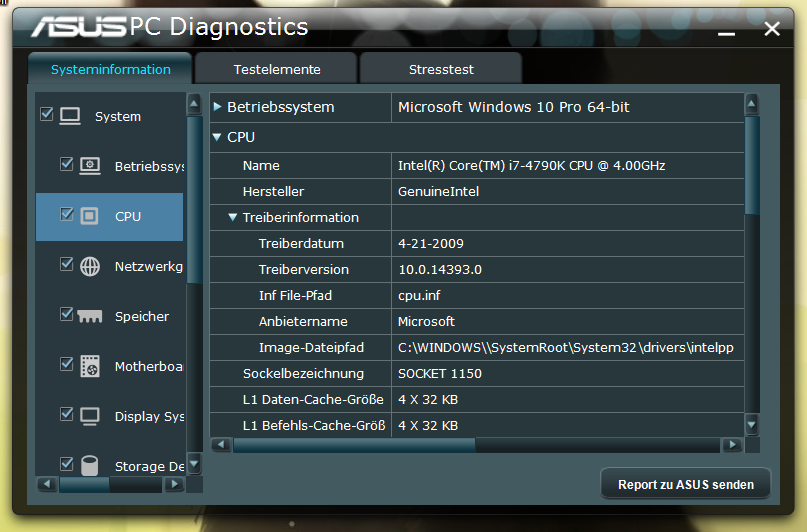The image size is (807, 532).
Task: Click sidebar vertical scrollbar down arrow
Action: 194,463
